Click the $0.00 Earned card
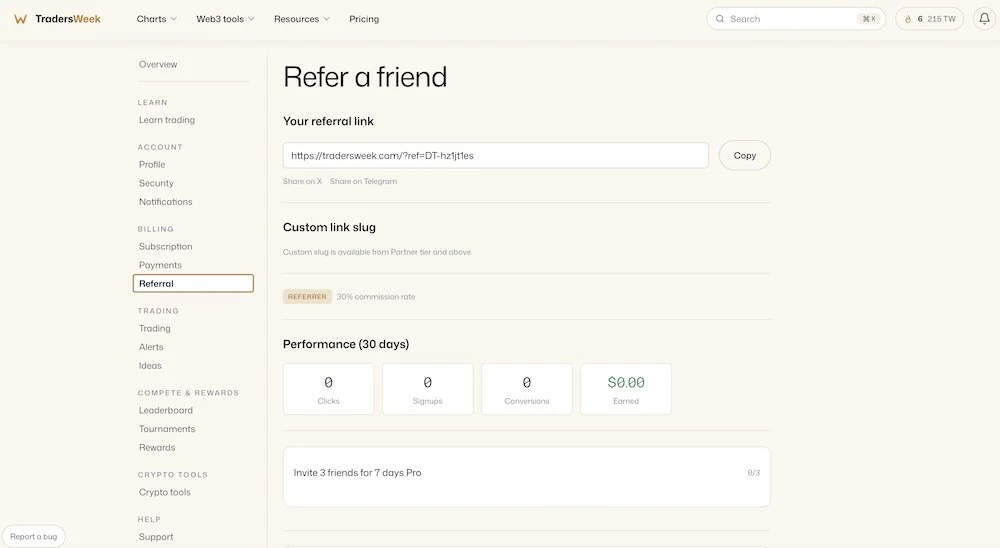The image size is (1000, 548). 626,389
